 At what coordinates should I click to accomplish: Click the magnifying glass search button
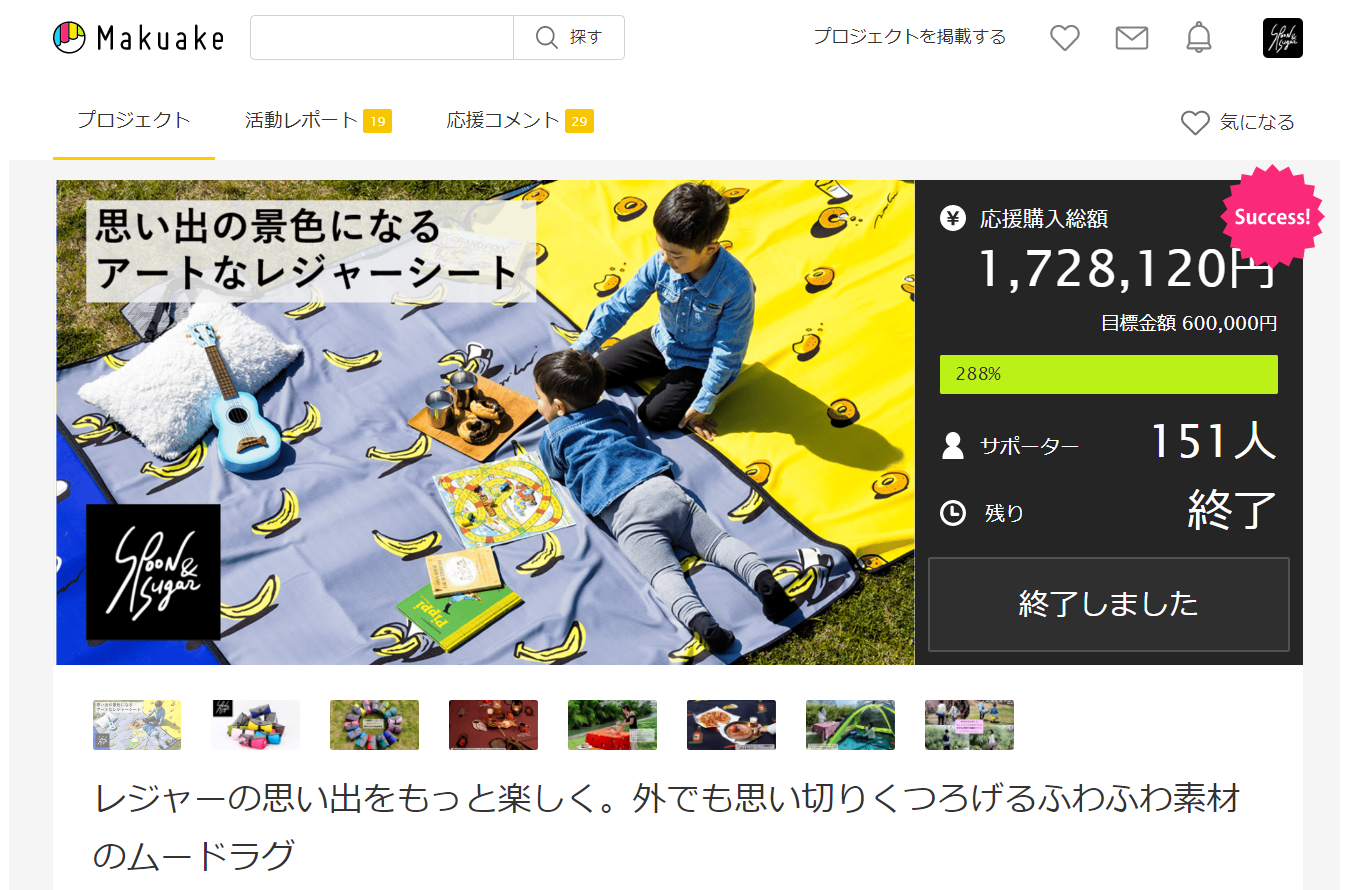tap(569, 38)
